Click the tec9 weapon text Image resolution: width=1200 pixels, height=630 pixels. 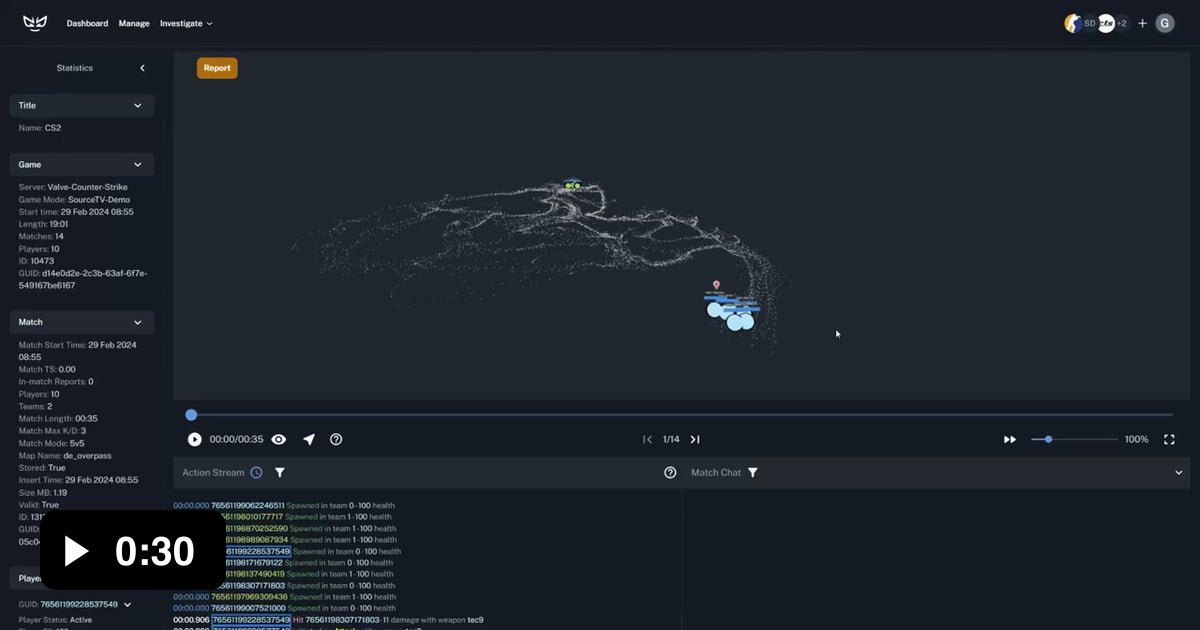coord(476,620)
